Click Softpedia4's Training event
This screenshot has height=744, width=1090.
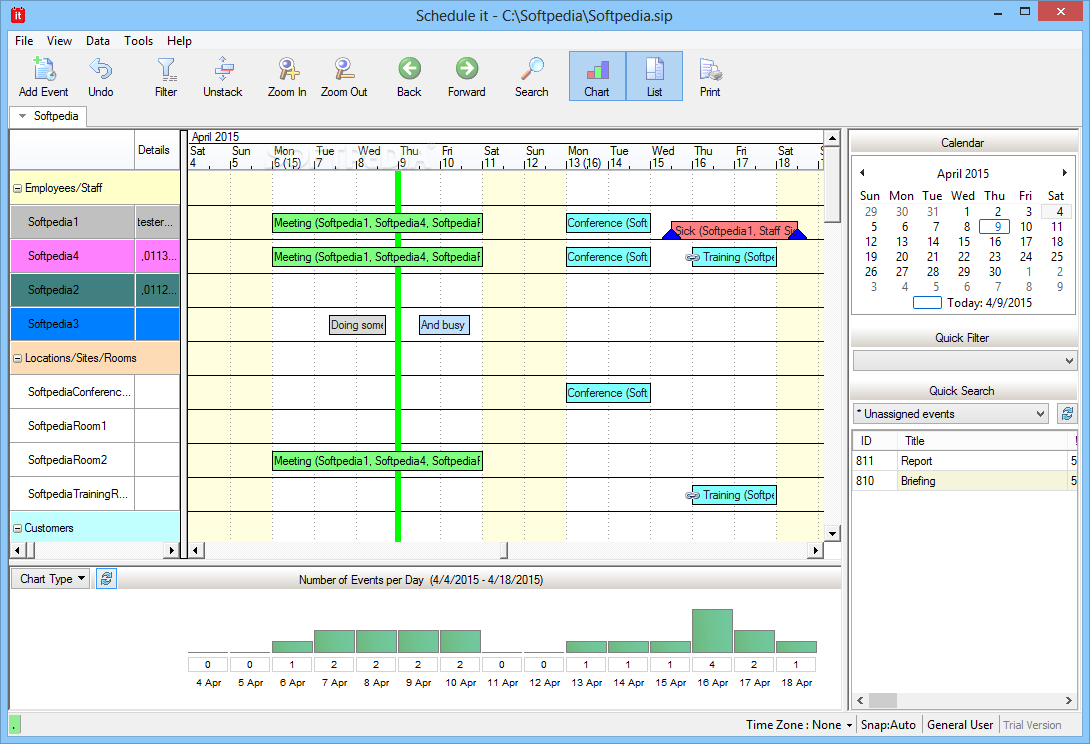tap(734, 257)
